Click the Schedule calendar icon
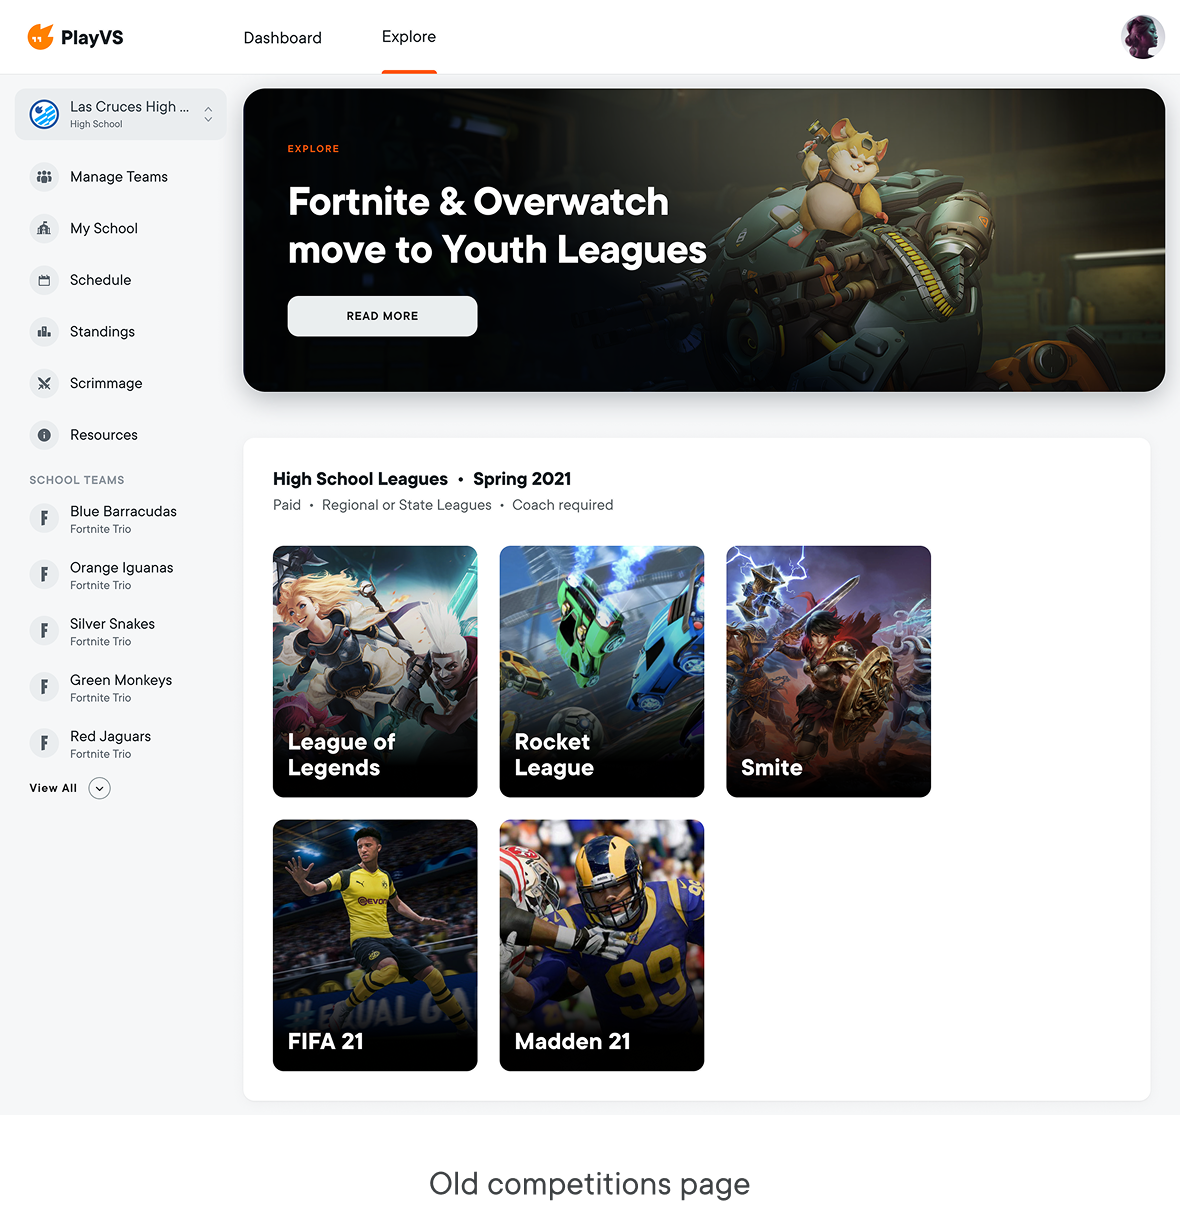The width and height of the screenshot is (1180, 1207). point(44,280)
